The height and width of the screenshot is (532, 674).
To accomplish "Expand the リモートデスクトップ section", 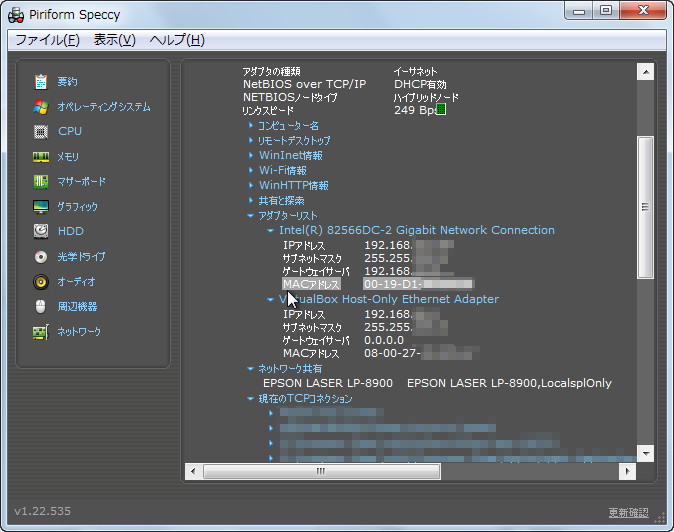I will pos(251,140).
